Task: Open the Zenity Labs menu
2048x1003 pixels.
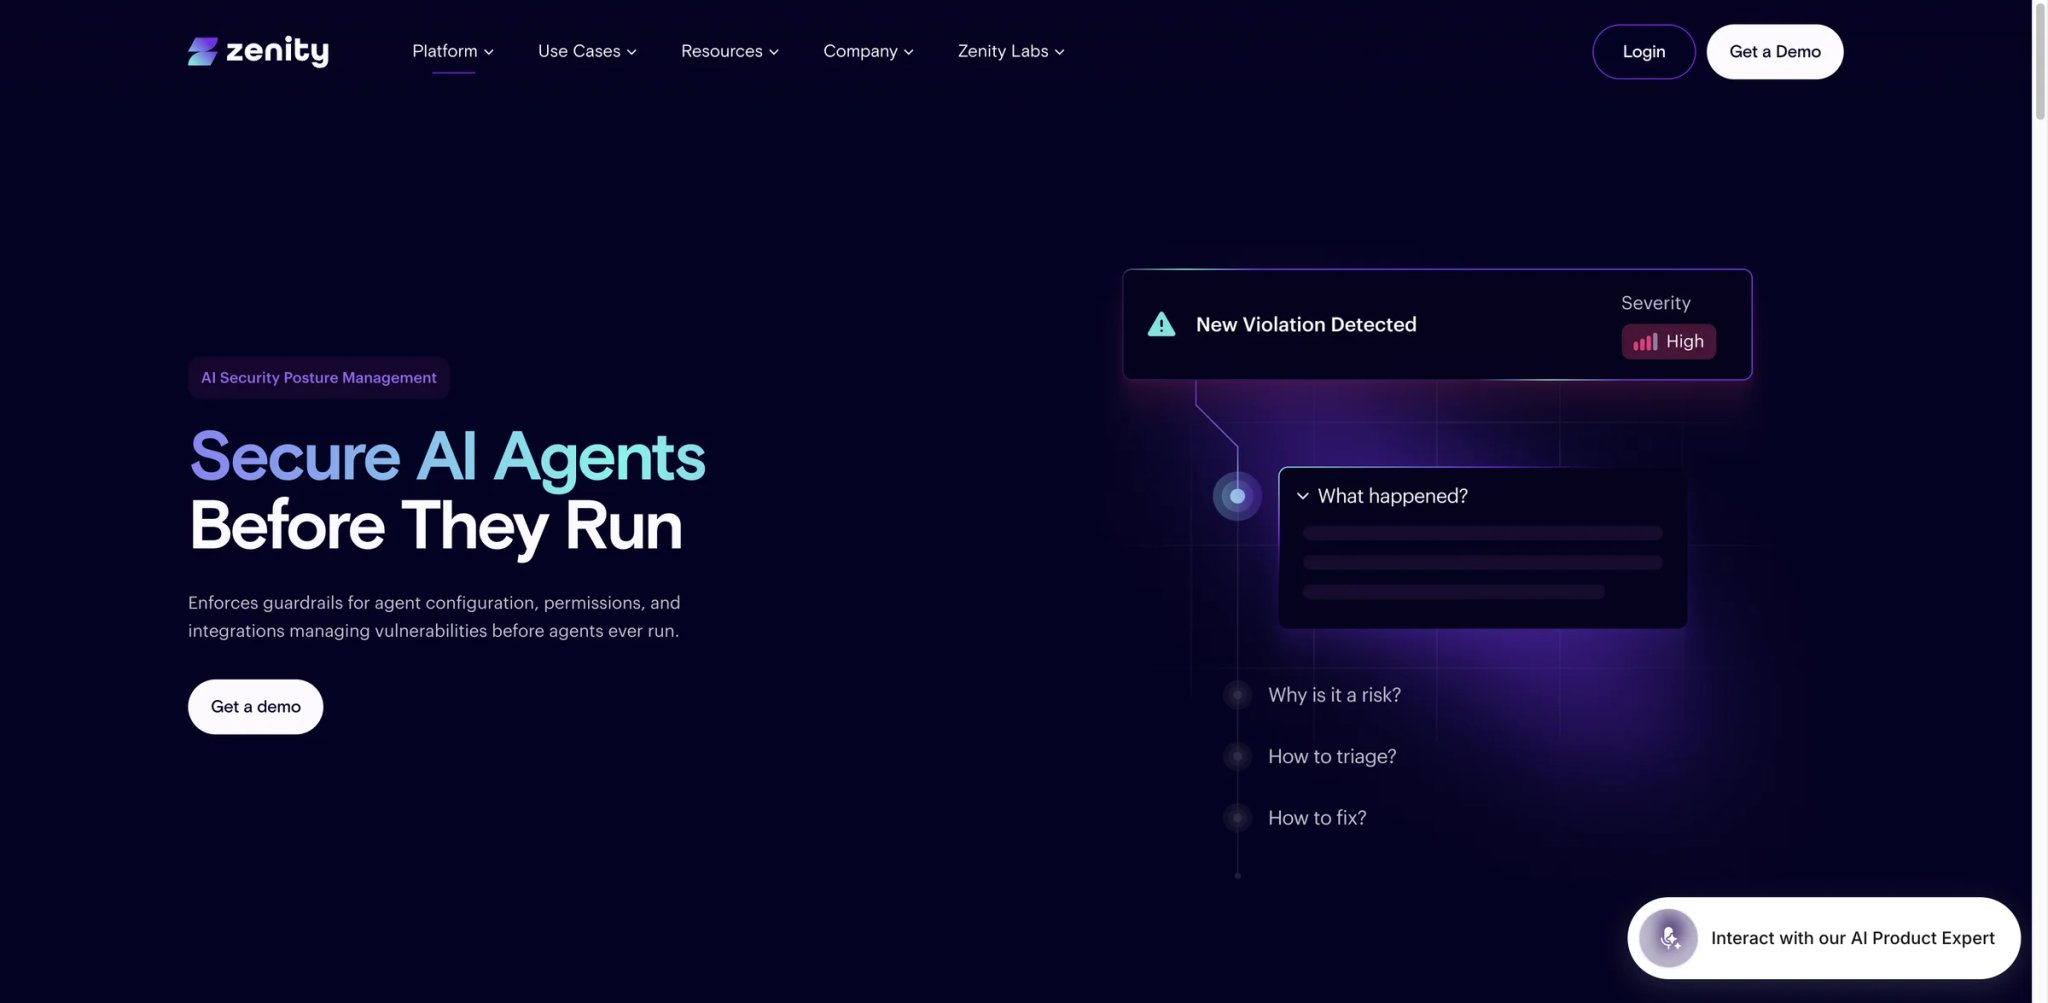Action: tap(1011, 51)
